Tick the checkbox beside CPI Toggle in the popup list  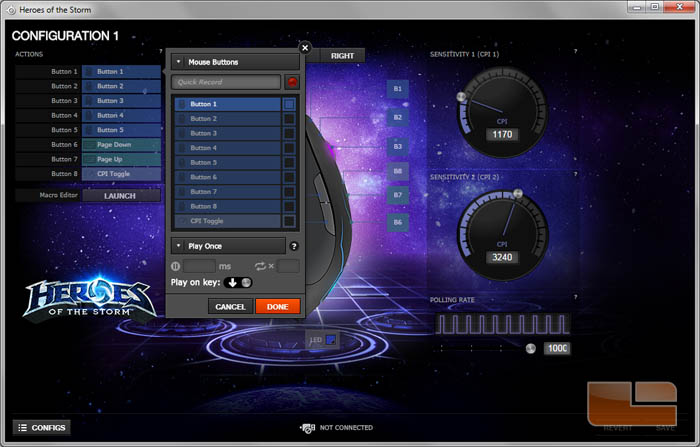289,221
